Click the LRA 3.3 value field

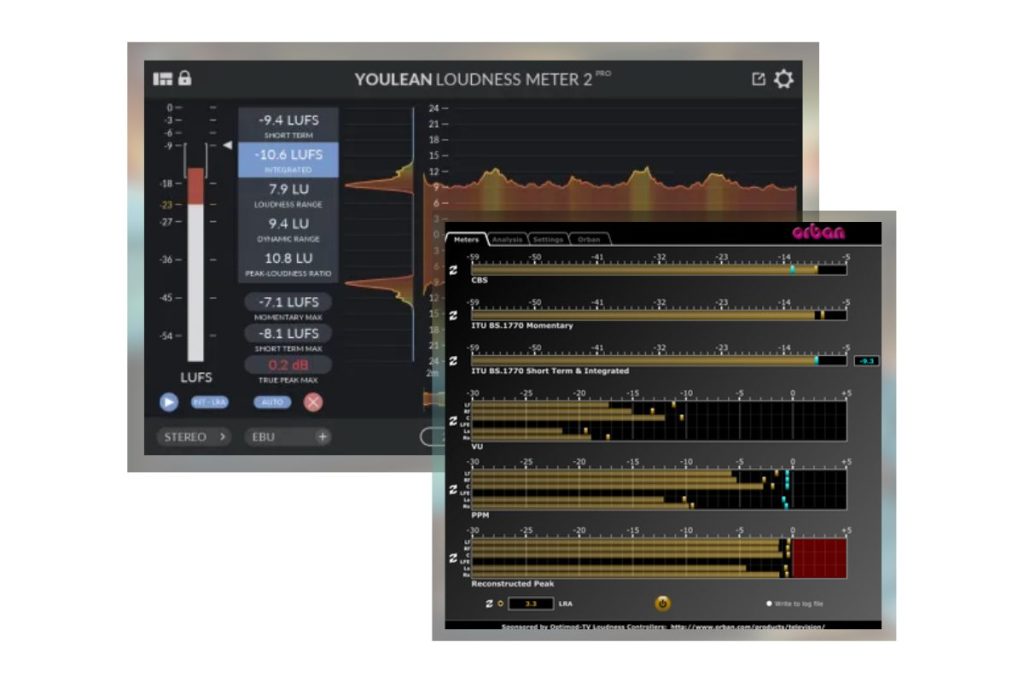(530, 603)
